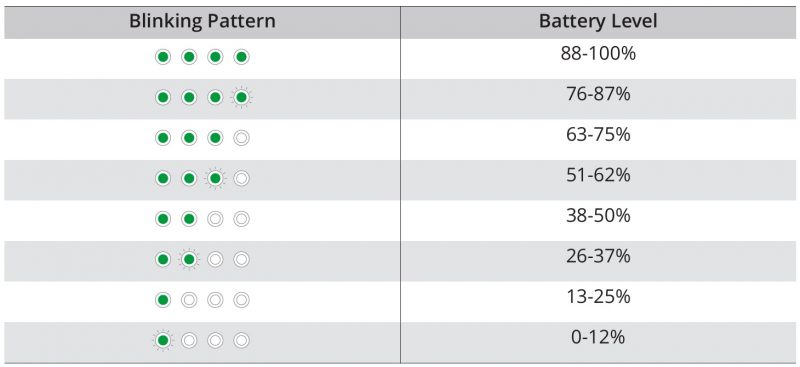The image size is (800, 367).
Task: Click the 76-87% battery level text
Action: (x=598, y=94)
